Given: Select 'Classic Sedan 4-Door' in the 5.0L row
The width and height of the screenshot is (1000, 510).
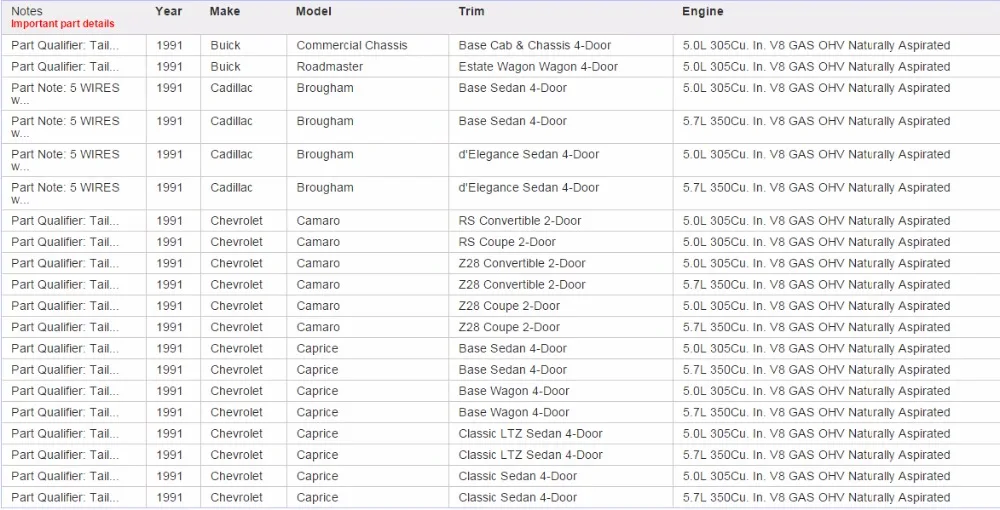Looking at the screenshot, I should pyautogui.click(x=517, y=476).
